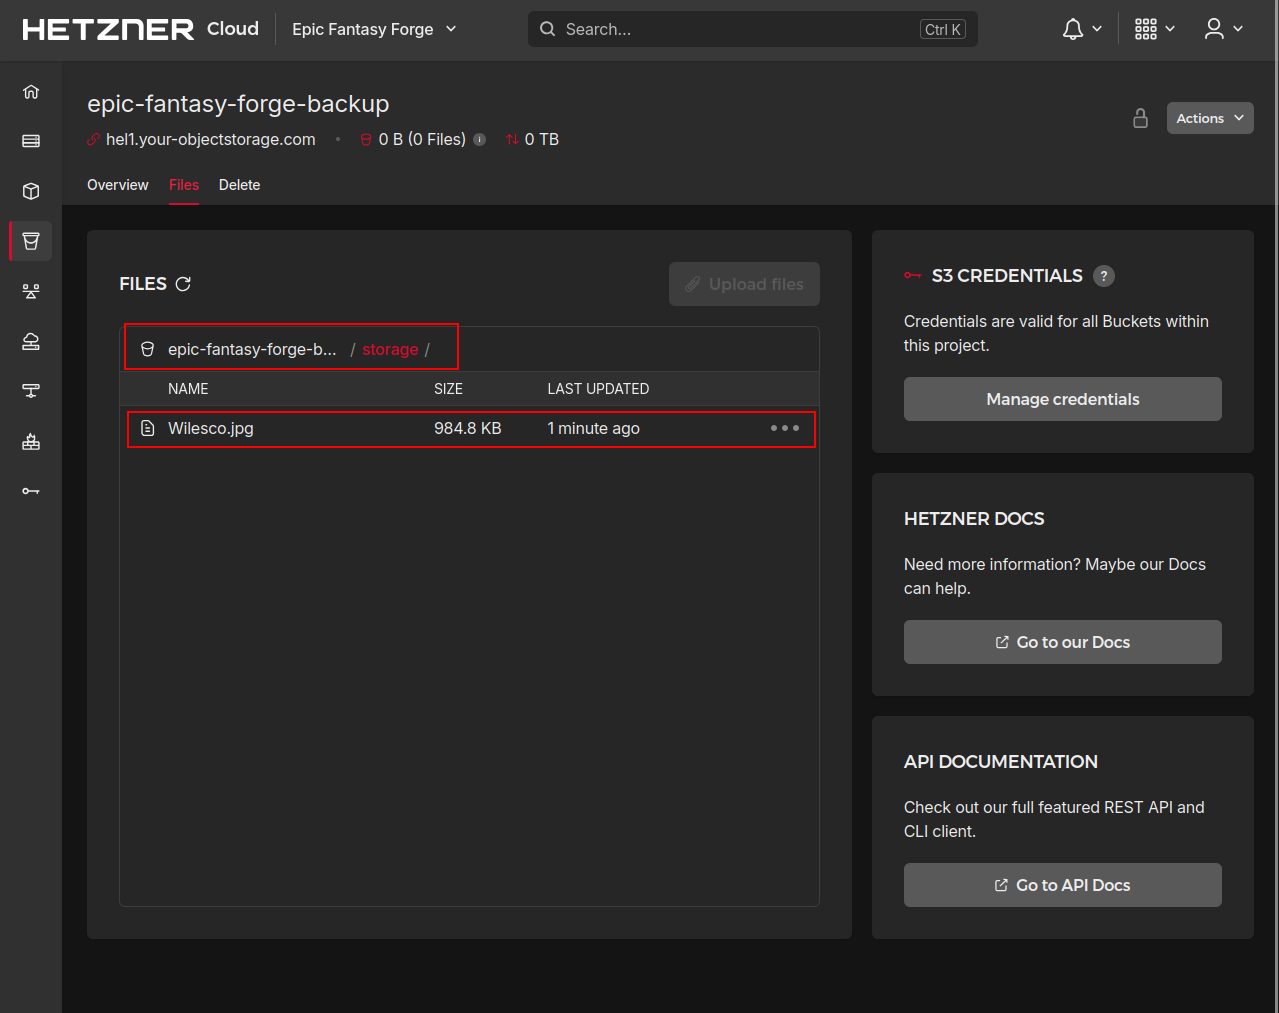Click the S3 Credentials help question mark

pos(1104,276)
